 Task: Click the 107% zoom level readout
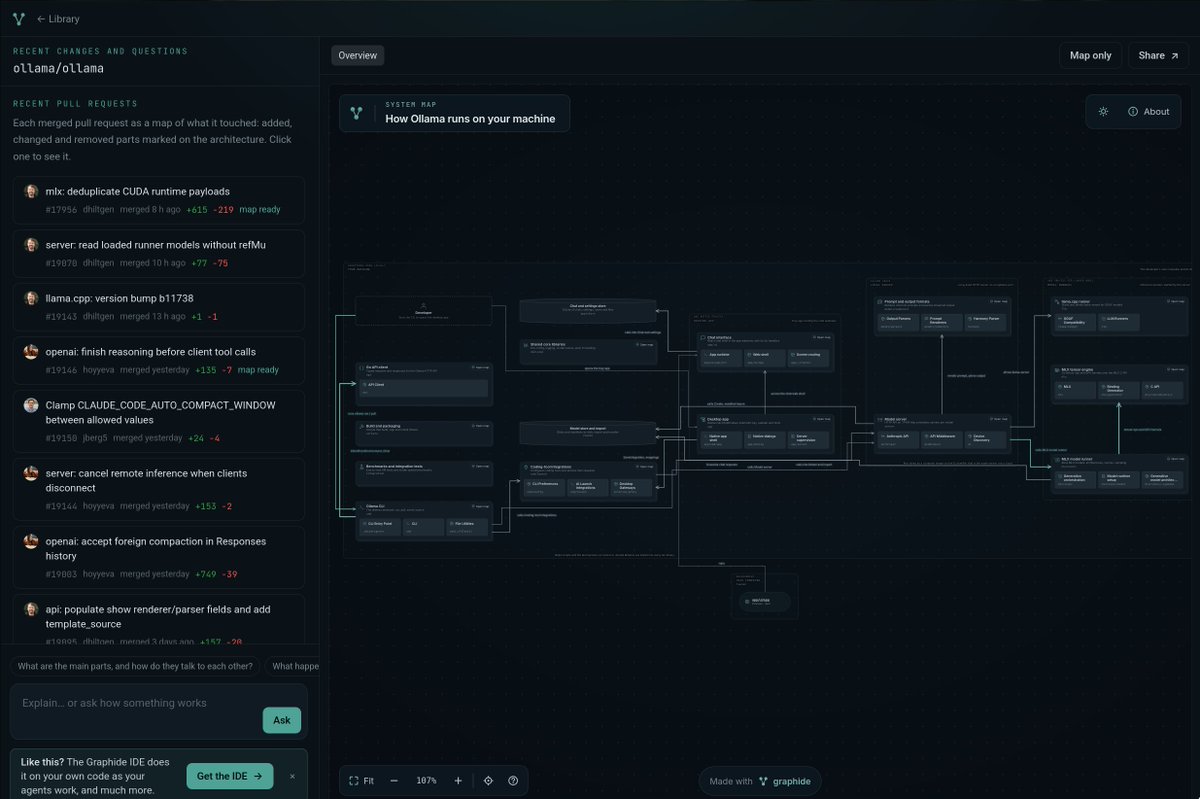[x=427, y=780]
